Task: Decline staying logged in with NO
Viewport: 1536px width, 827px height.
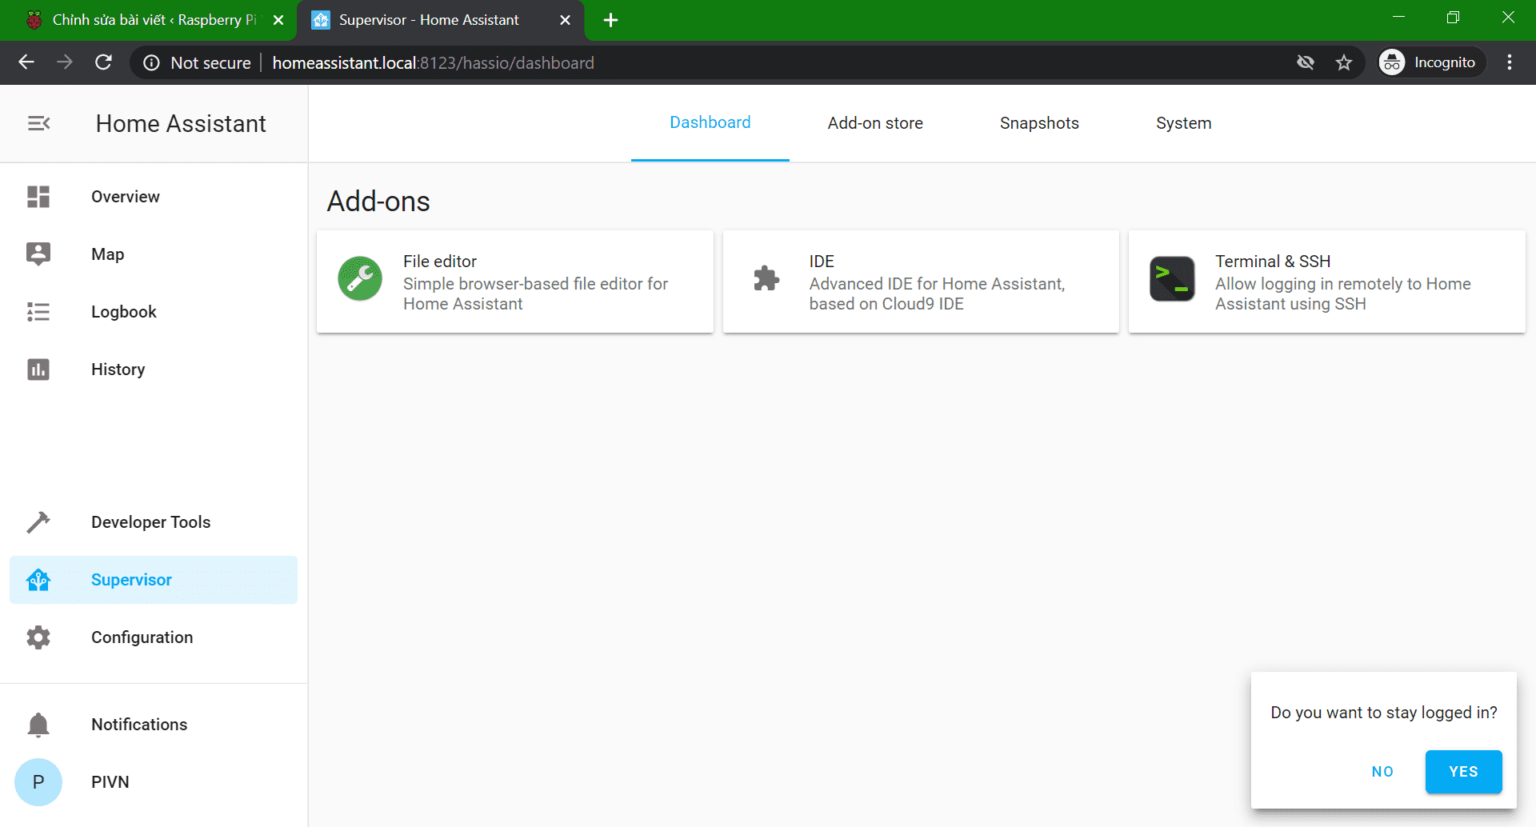Action: coord(1382,771)
